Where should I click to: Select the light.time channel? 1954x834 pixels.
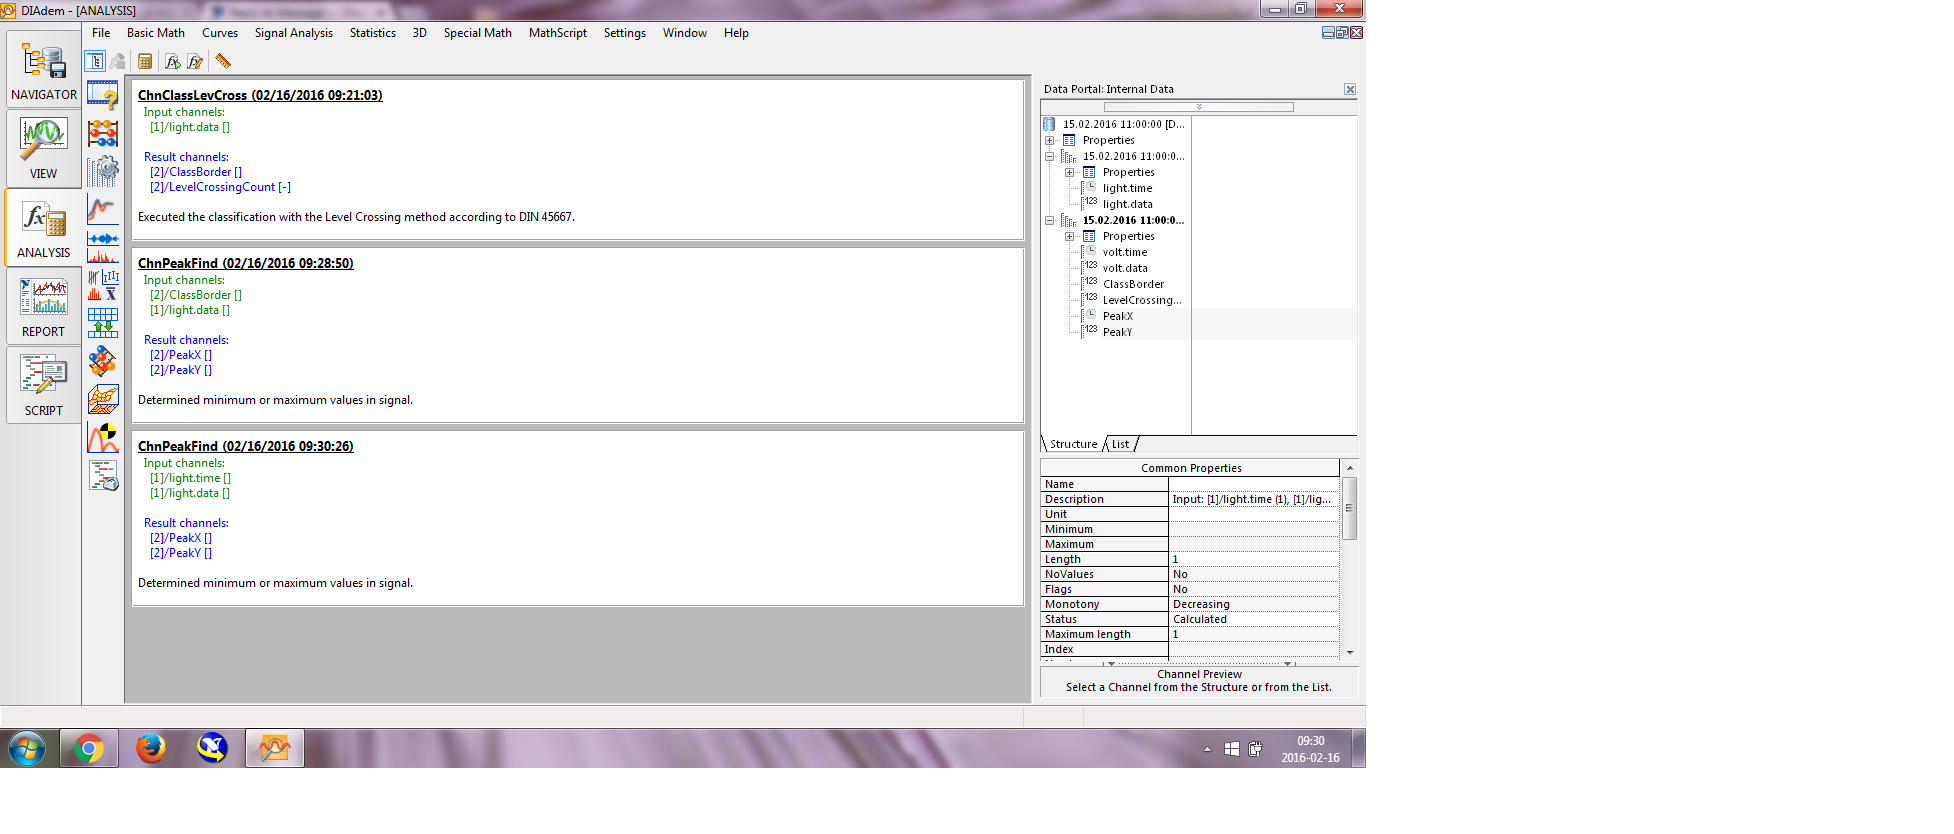[x=1127, y=188]
